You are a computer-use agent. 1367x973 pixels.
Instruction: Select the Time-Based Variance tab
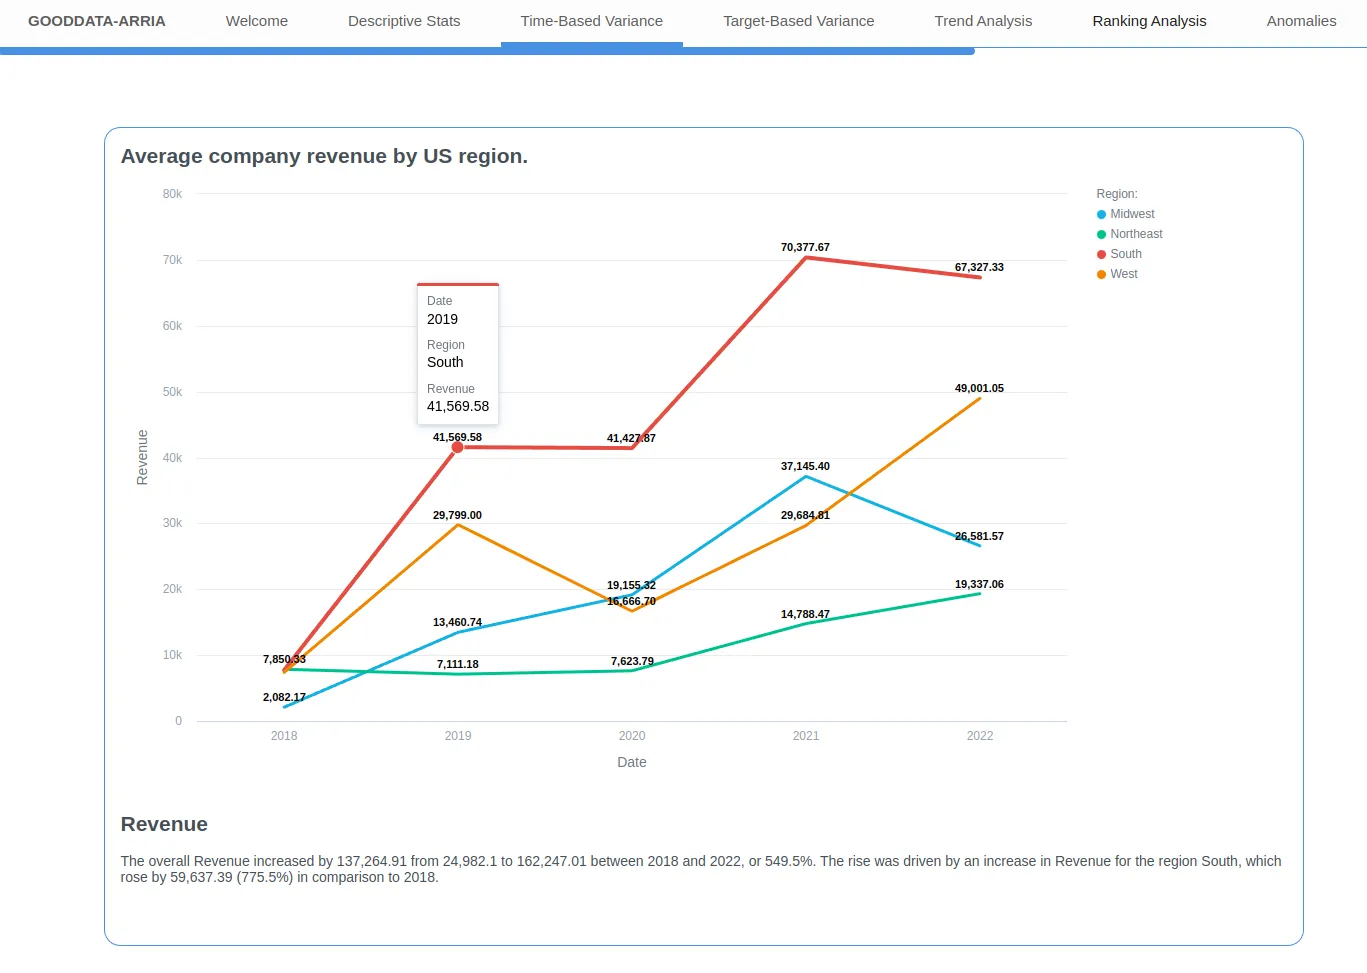tap(591, 21)
